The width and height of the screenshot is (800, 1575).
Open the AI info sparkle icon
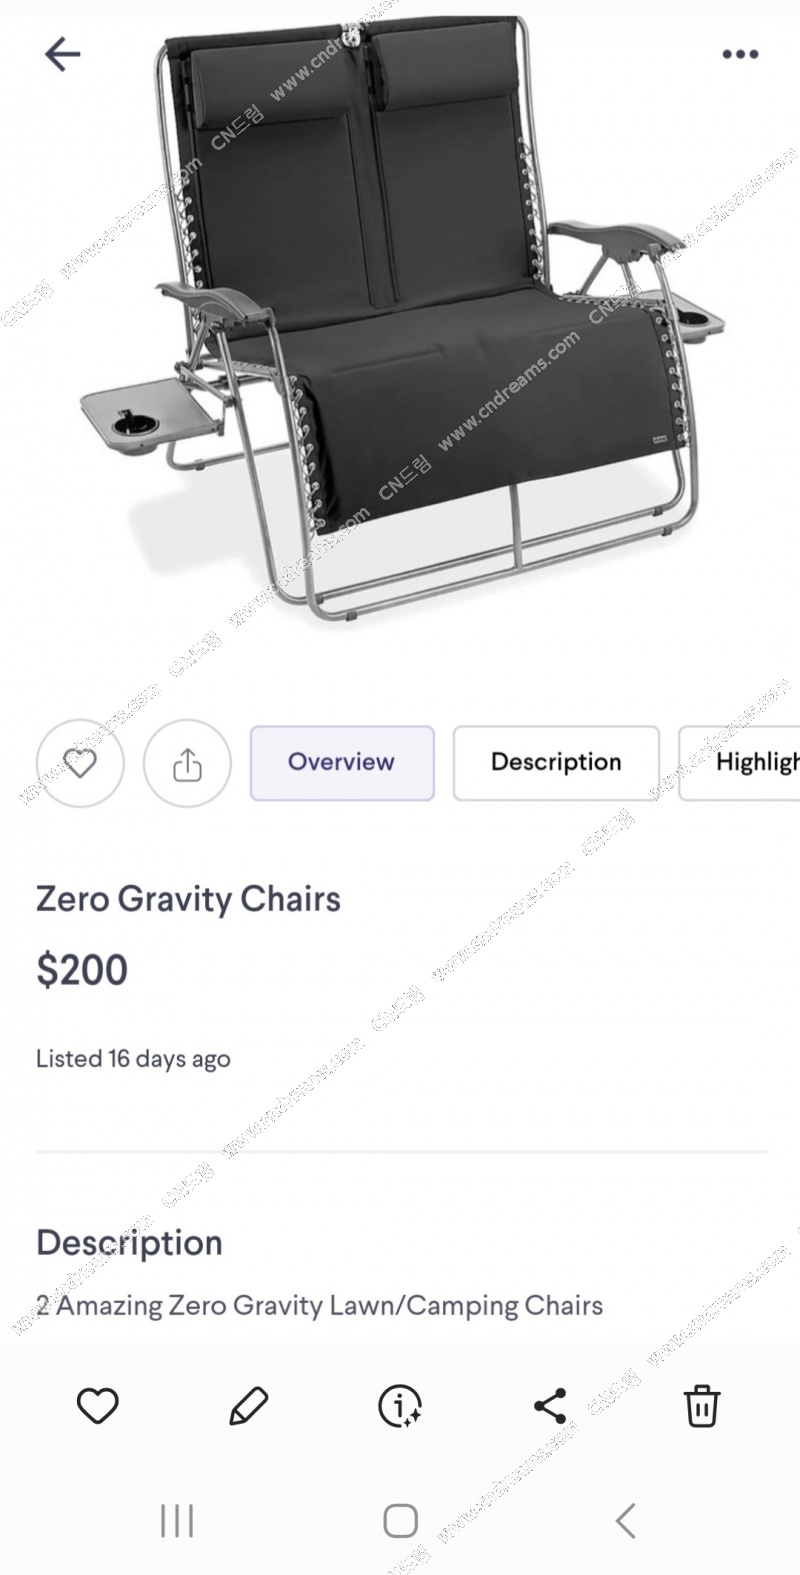[x=400, y=1406]
